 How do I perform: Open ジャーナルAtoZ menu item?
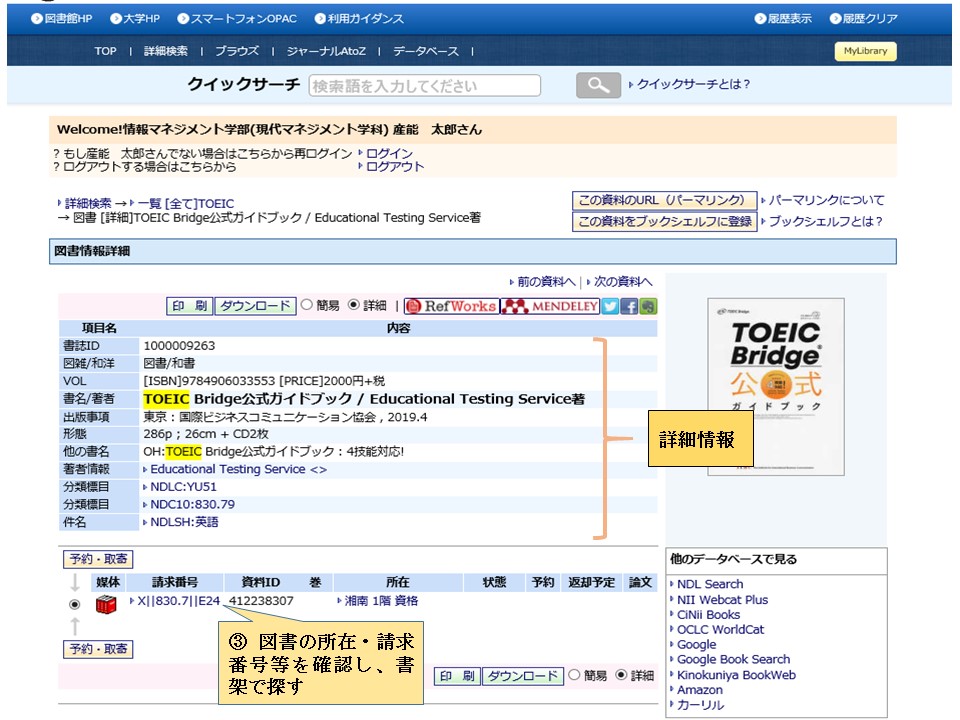click(x=326, y=51)
